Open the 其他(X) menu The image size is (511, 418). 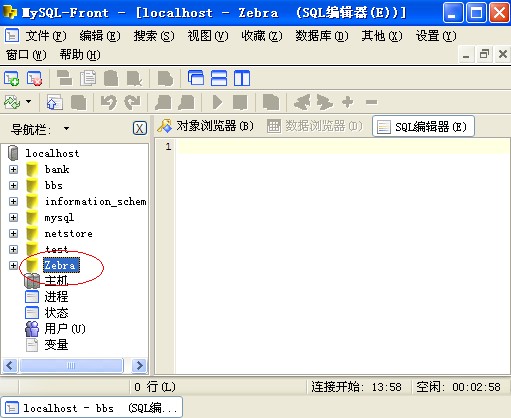tap(382, 36)
